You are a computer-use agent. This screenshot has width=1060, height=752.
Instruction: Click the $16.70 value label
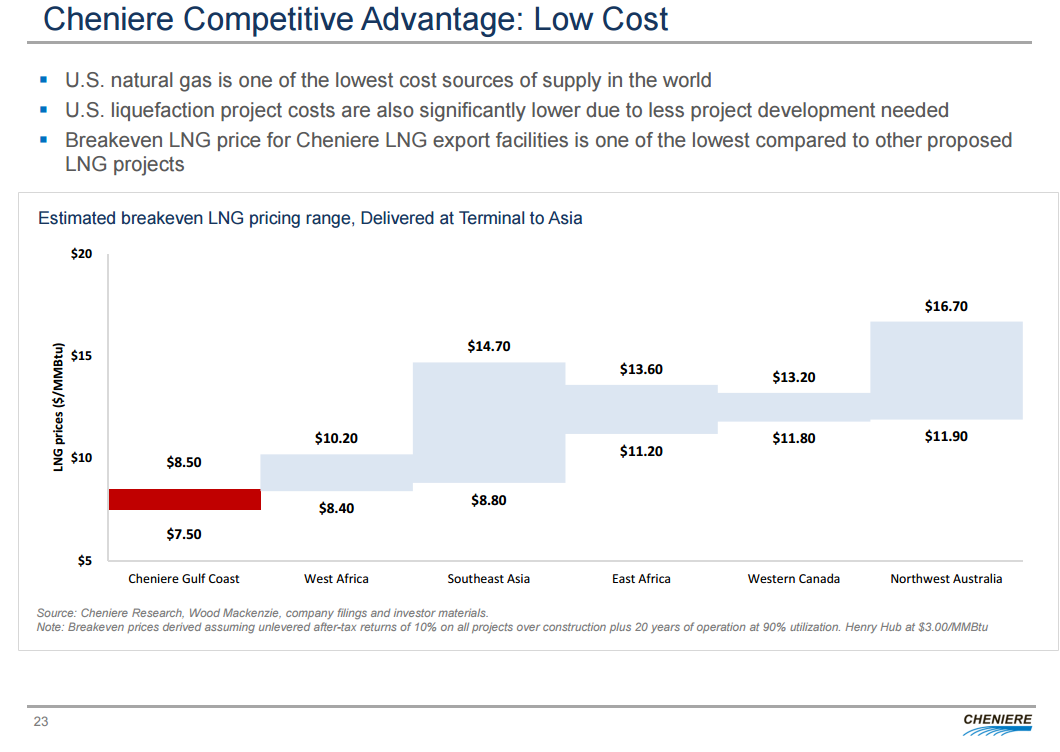tap(946, 307)
